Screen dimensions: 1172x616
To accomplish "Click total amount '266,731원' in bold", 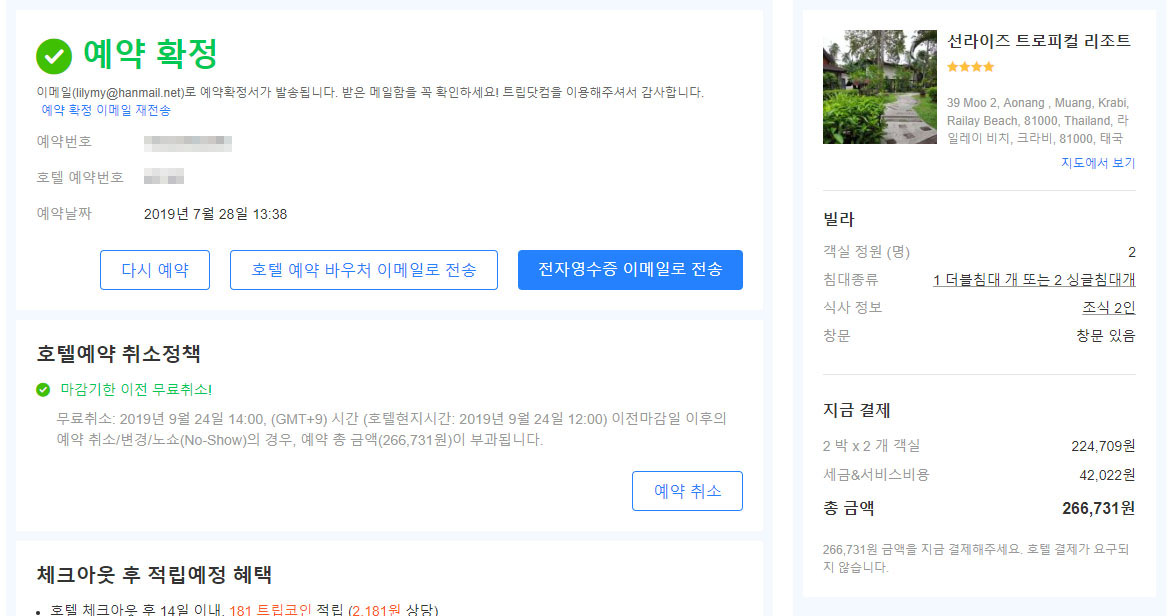I will coord(1098,508).
